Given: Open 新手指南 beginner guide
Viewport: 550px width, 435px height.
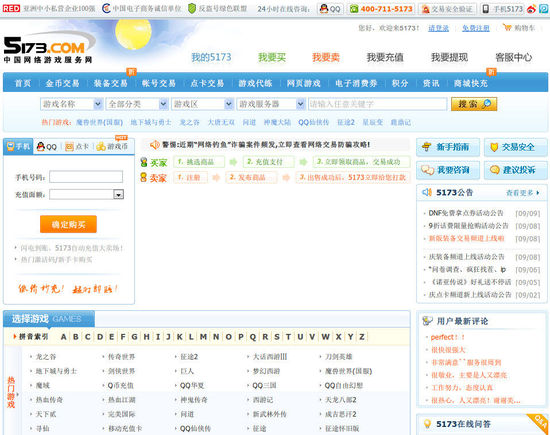Looking at the screenshot, I should point(448,147).
